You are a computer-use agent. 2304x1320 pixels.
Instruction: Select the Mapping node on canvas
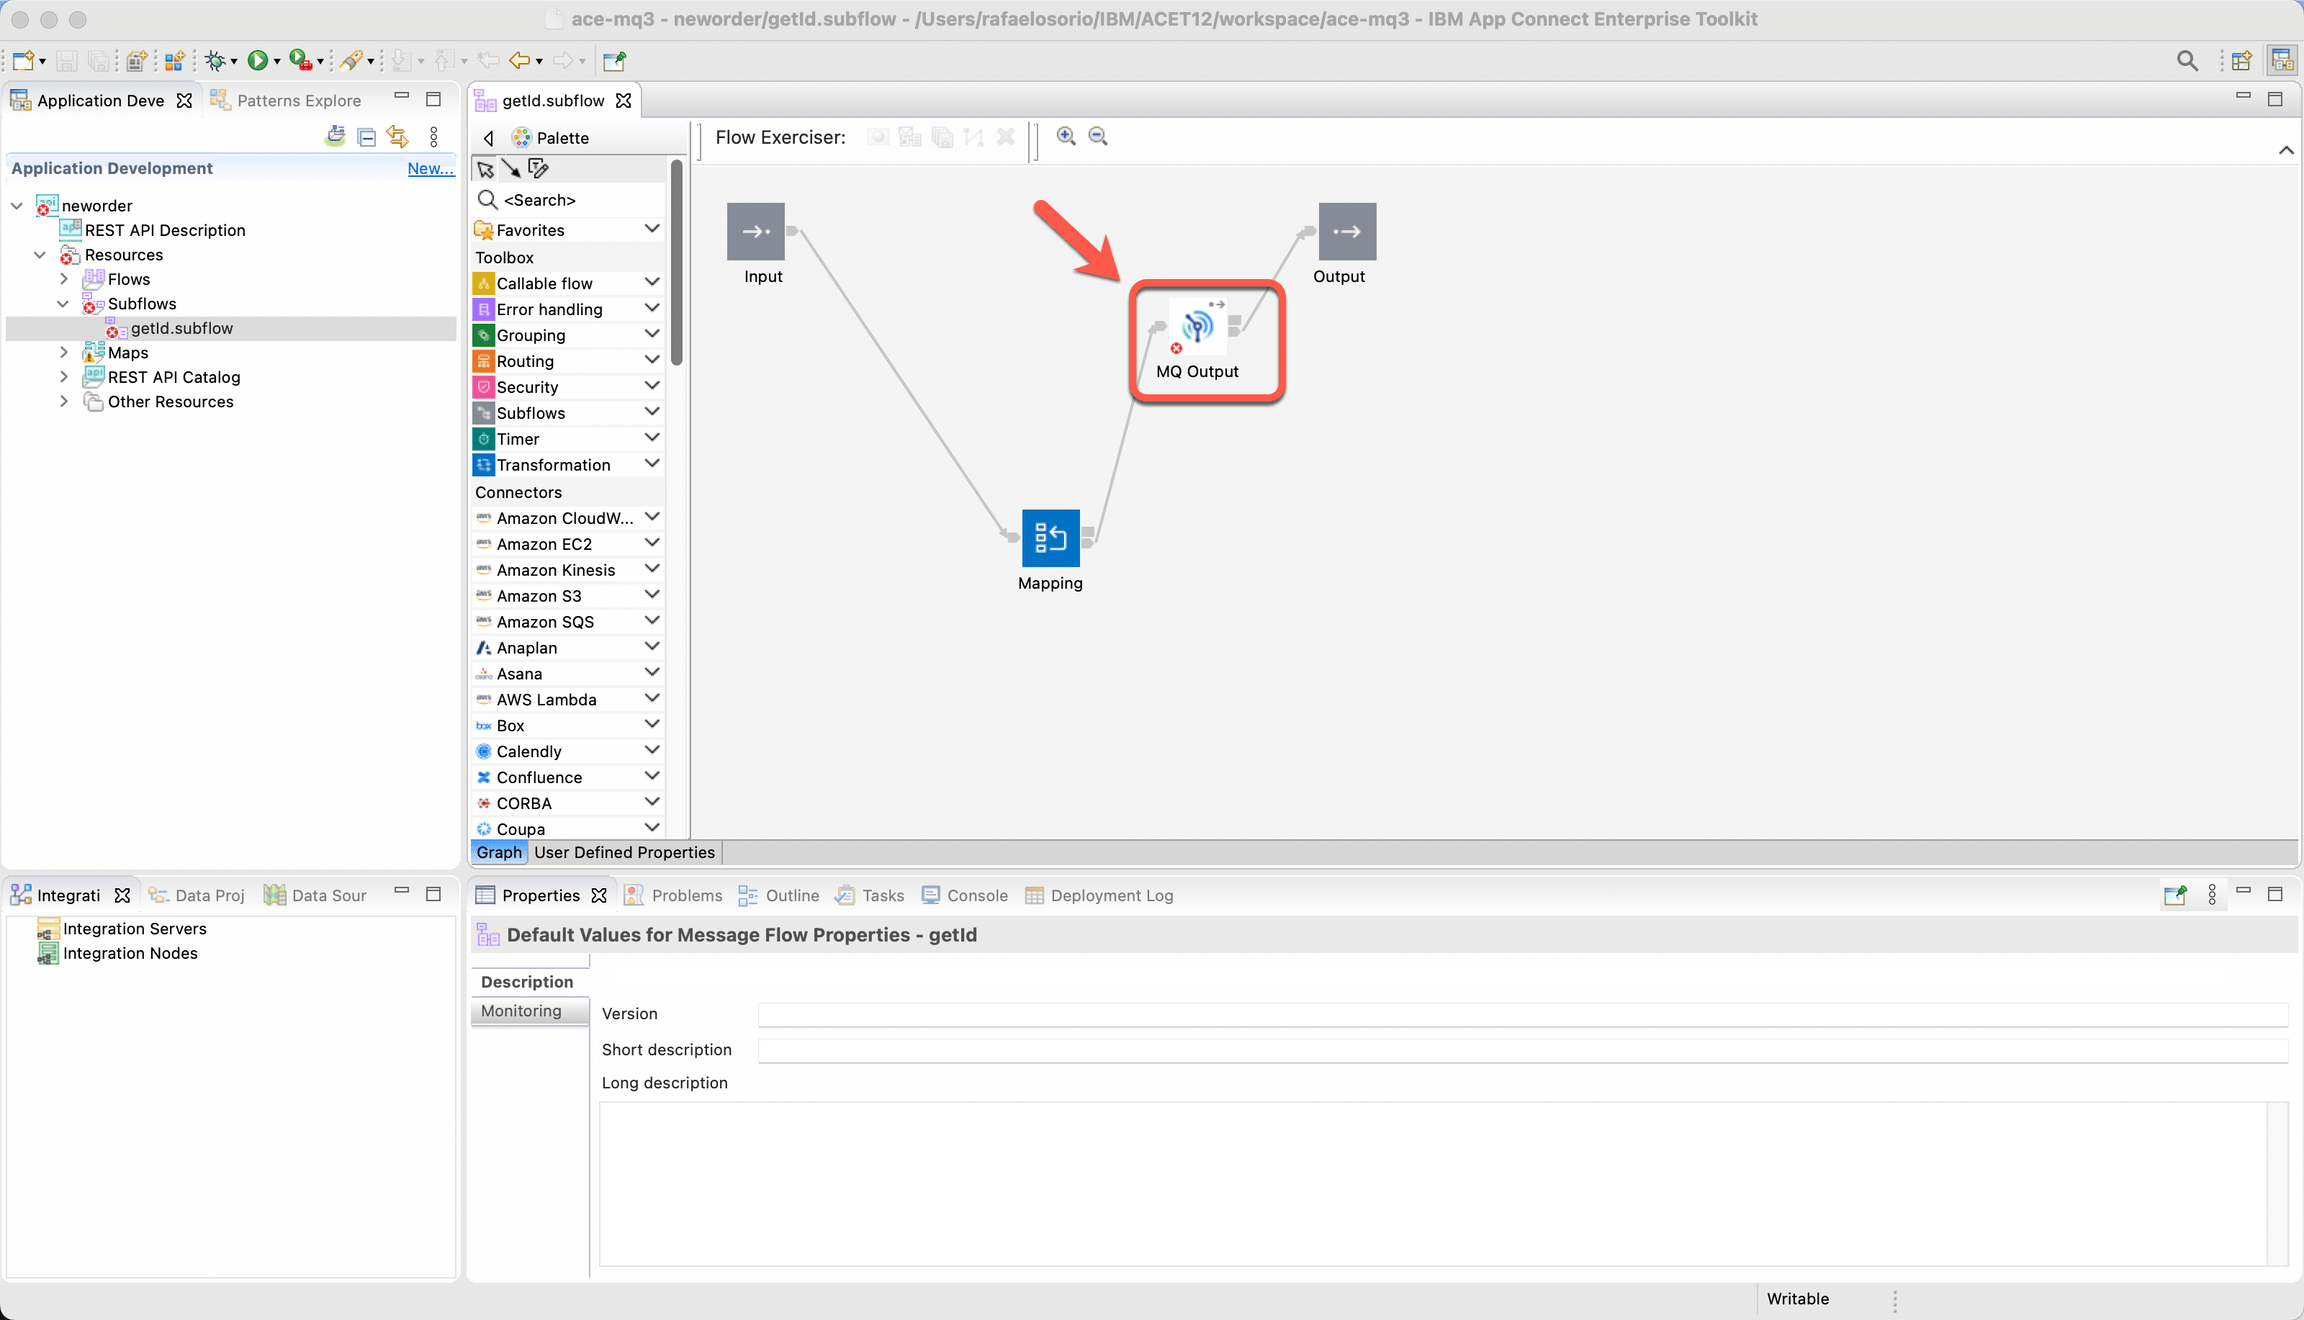pyautogui.click(x=1050, y=538)
